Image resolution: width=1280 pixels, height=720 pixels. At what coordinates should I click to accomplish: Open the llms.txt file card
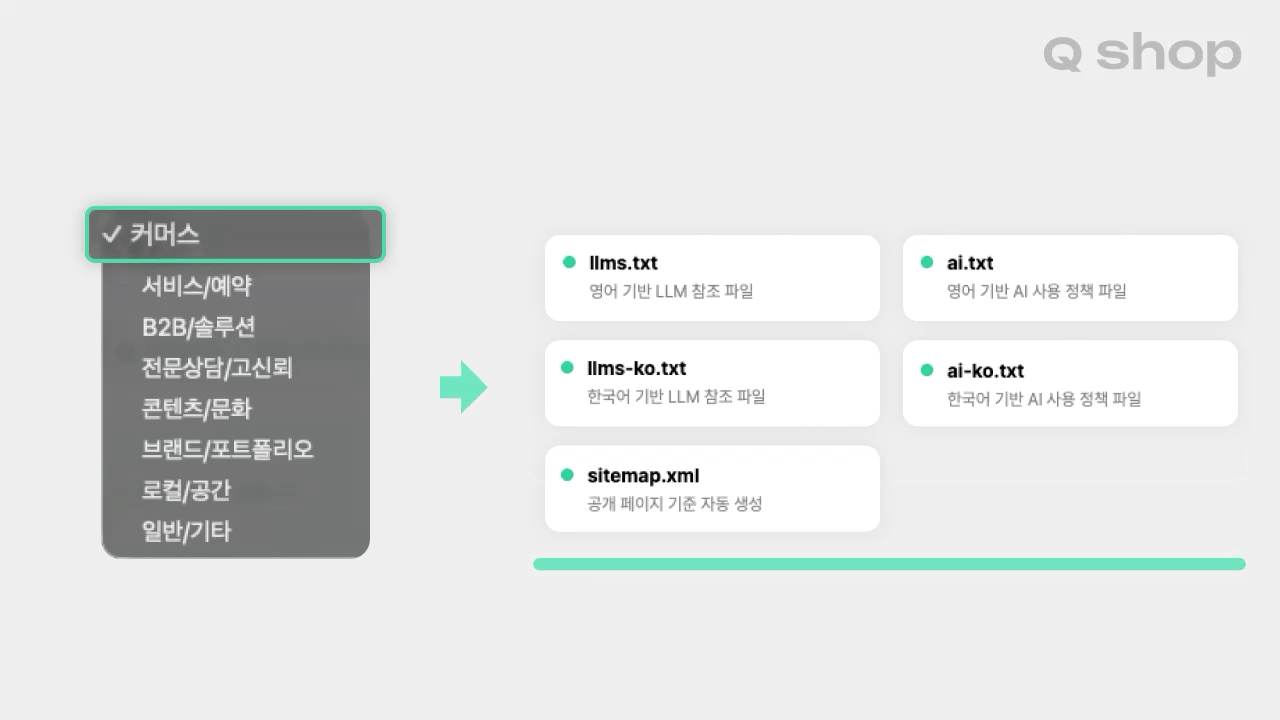(712, 278)
